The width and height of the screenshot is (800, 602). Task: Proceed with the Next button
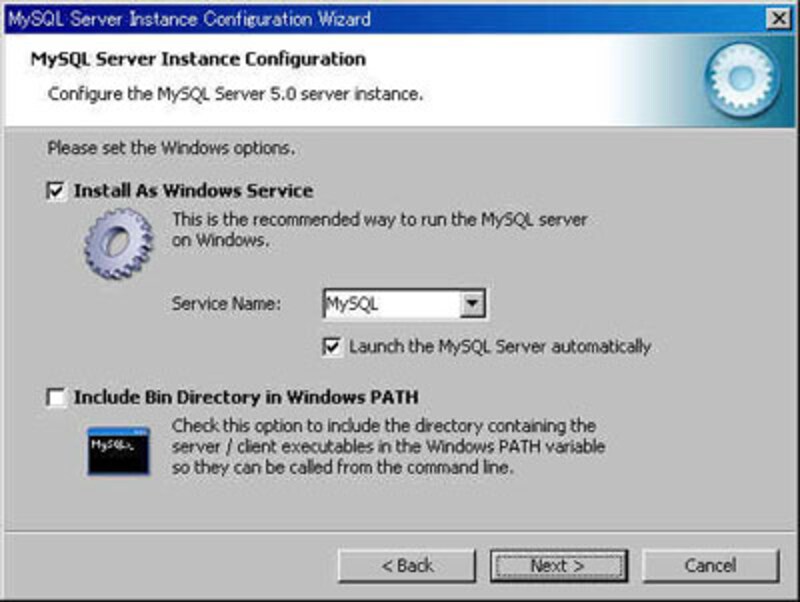559,566
